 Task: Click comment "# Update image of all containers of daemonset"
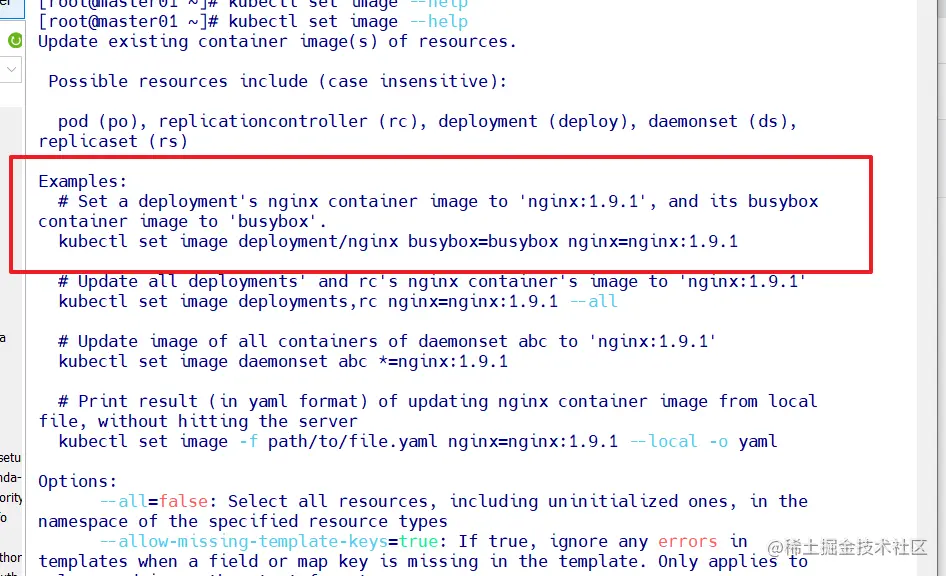click(x=283, y=341)
